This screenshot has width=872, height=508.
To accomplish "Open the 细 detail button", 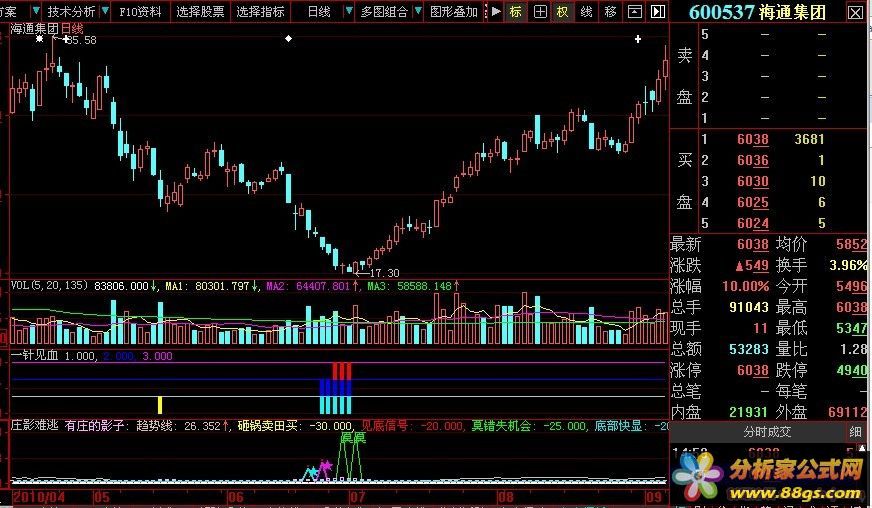I will 855,432.
